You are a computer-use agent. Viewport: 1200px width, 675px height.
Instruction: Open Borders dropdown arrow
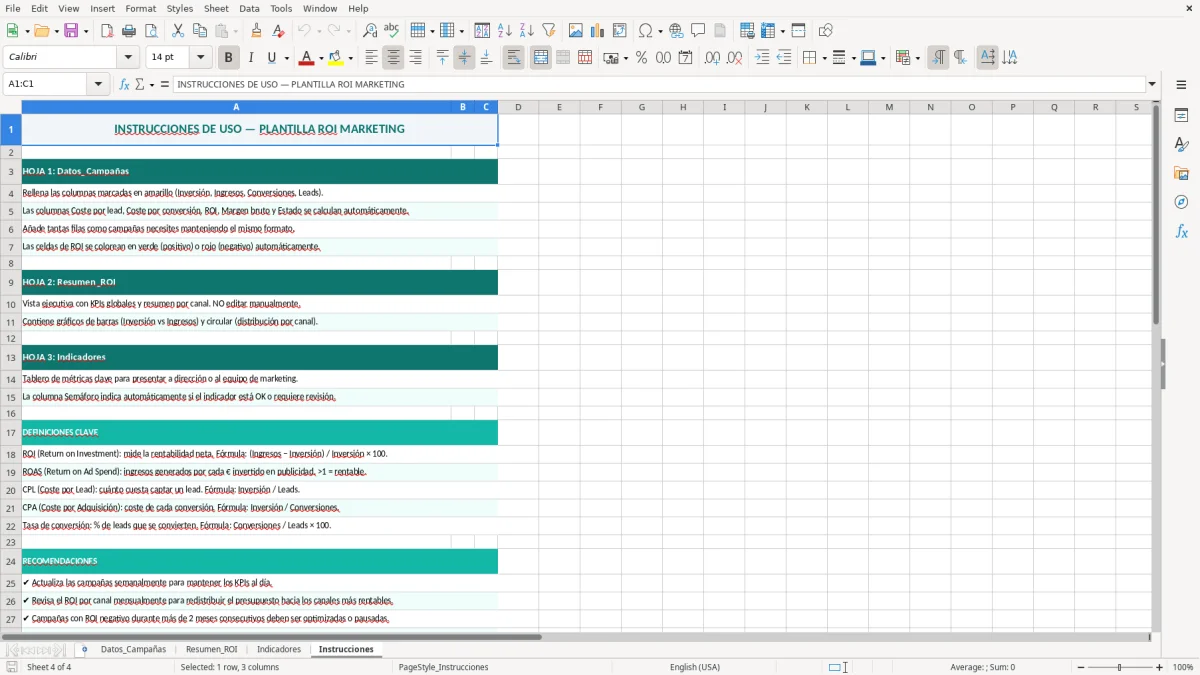(823, 58)
